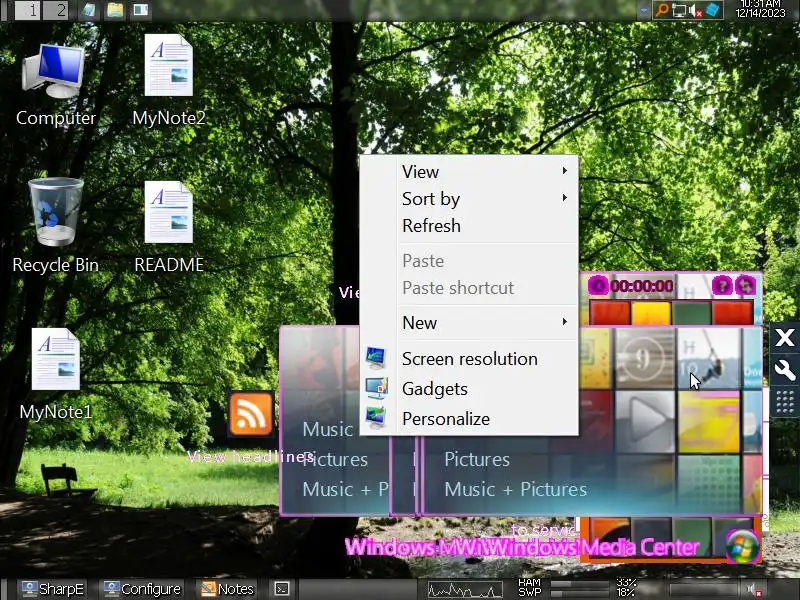800x600 pixels.
Task: Open the Configure taskbar button
Action: click(142, 589)
